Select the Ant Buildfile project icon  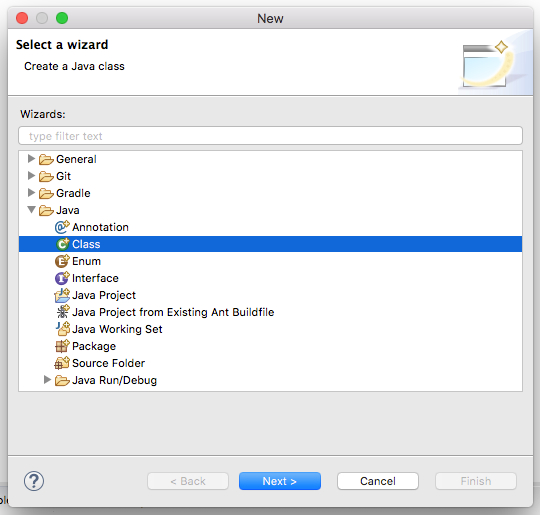tap(63, 312)
